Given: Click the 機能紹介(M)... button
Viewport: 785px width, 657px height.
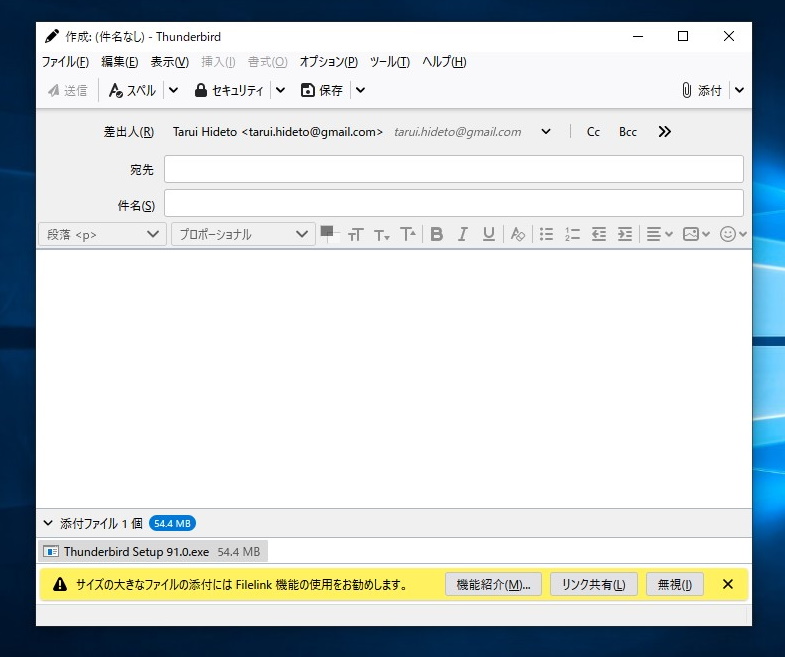Looking at the screenshot, I should coord(493,584).
